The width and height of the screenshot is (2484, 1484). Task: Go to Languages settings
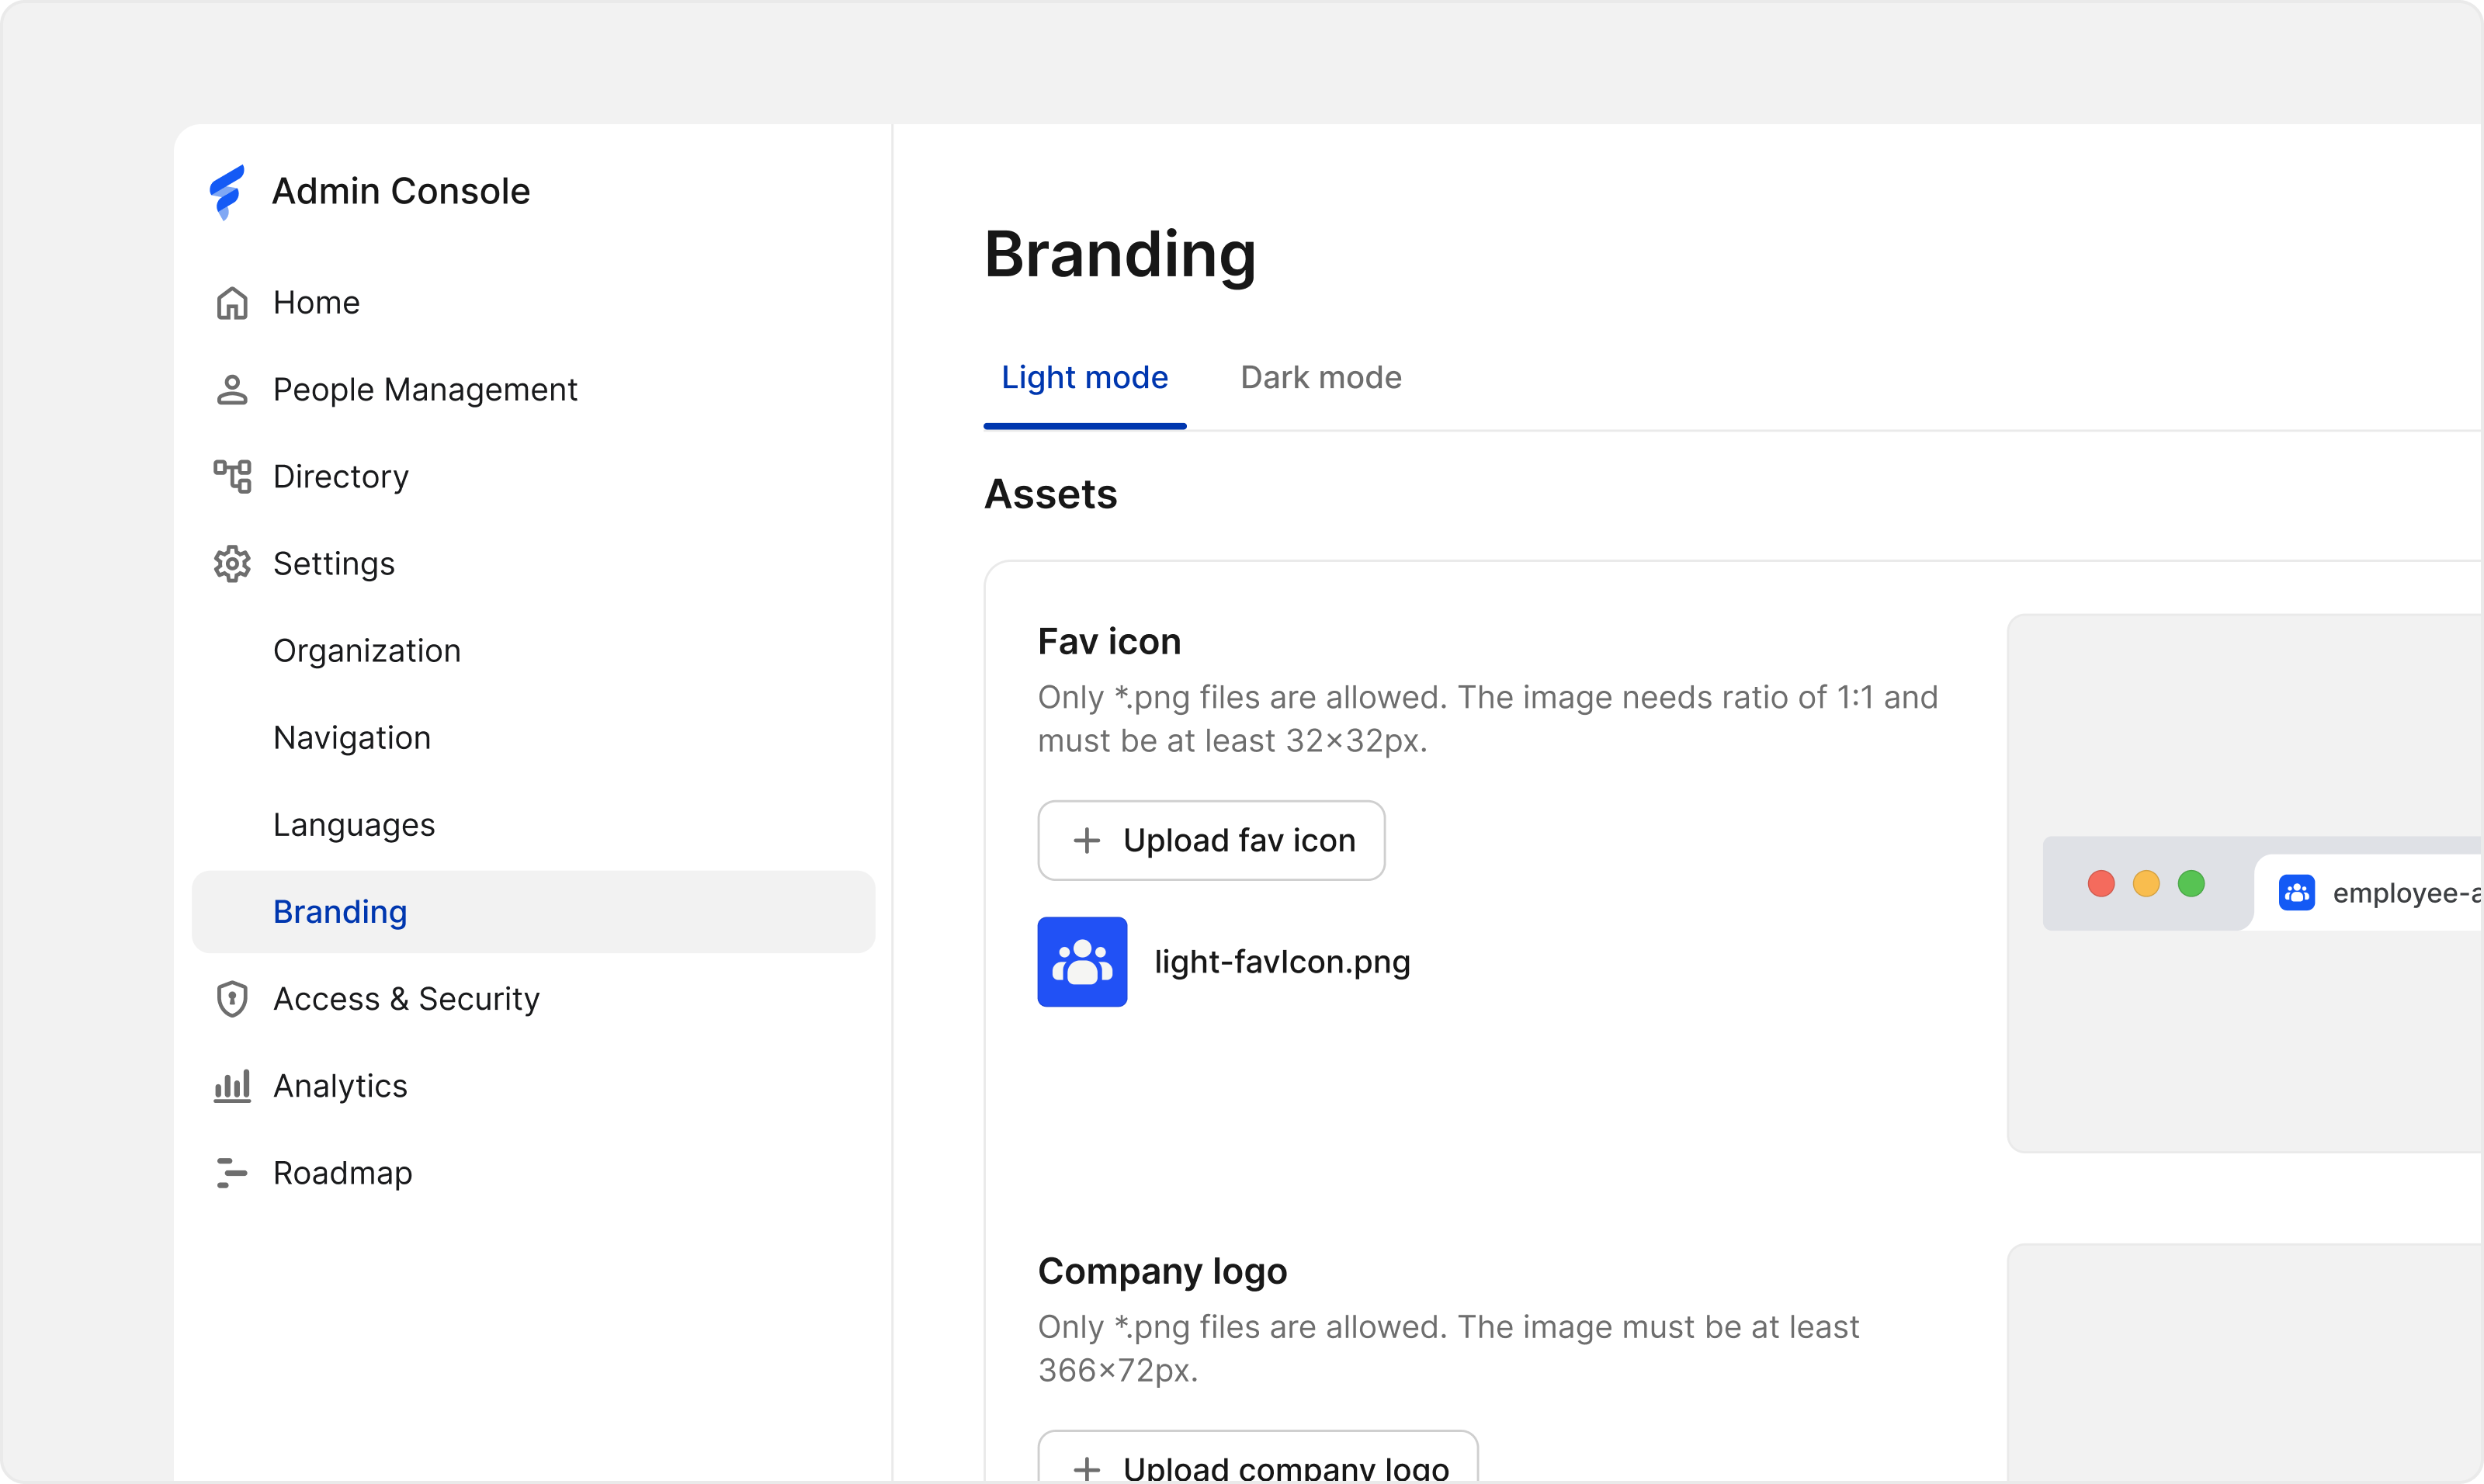click(533, 825)
